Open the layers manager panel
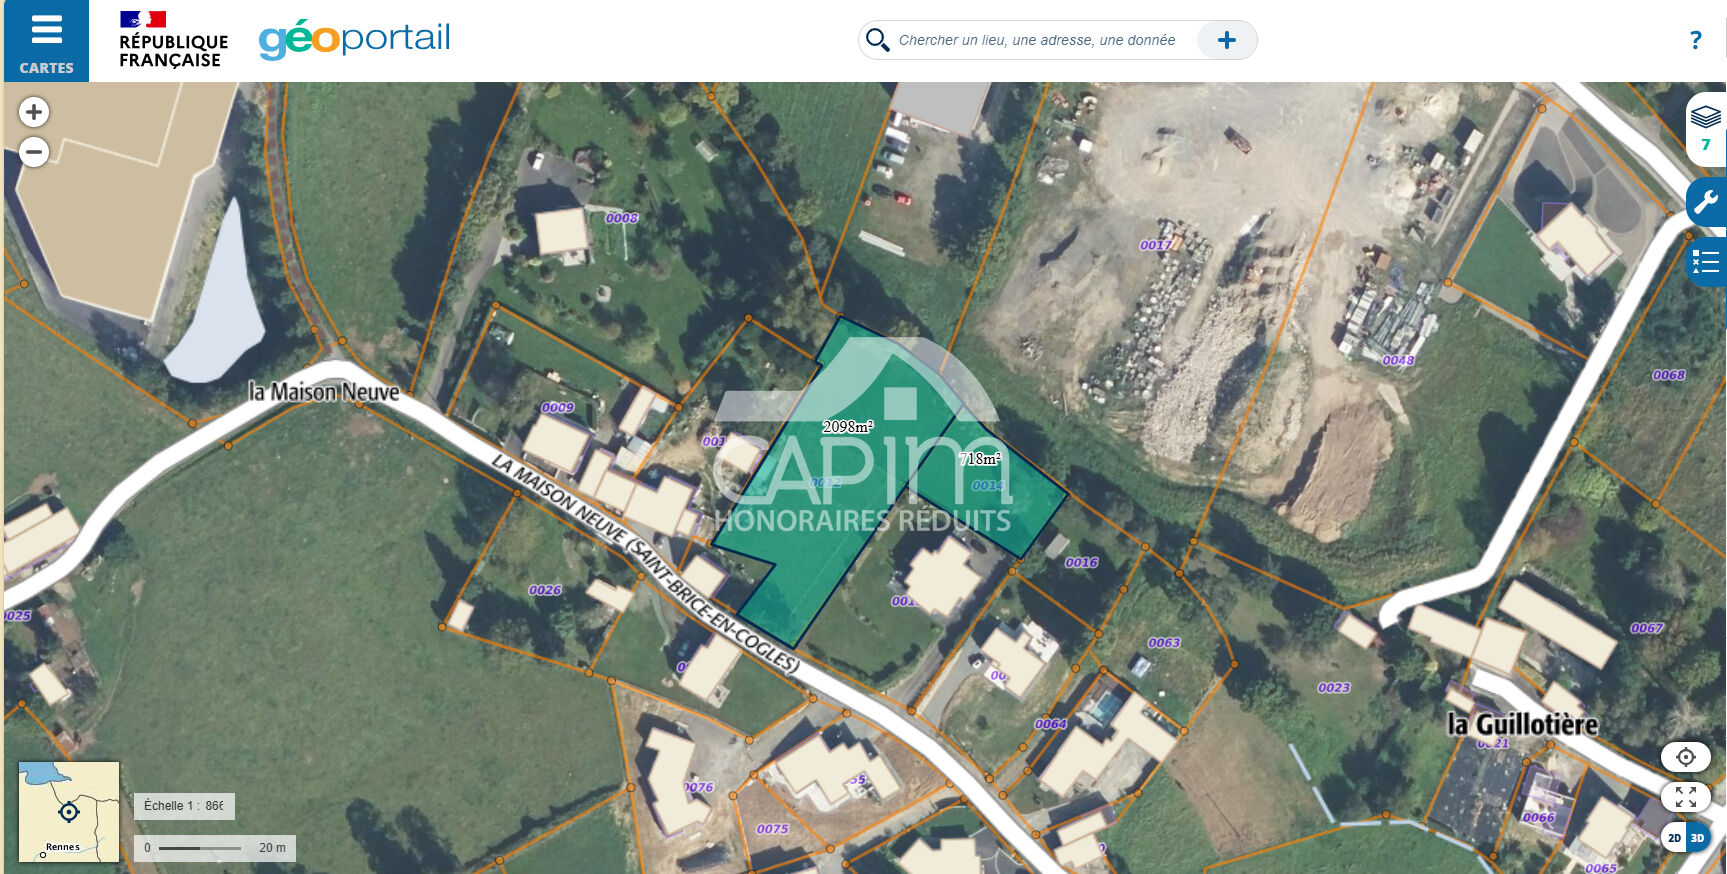 [x=1706, y=129]
